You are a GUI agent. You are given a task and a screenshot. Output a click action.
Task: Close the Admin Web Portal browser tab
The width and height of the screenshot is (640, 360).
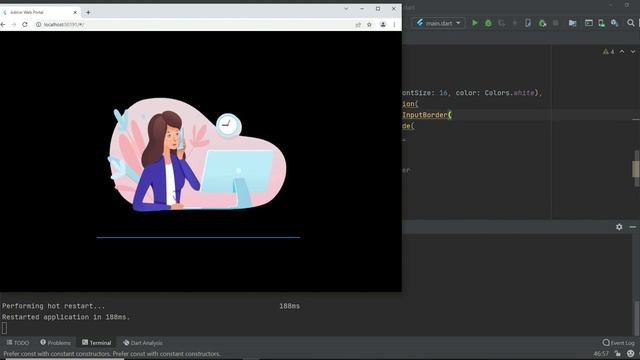(x=75, y=13)
